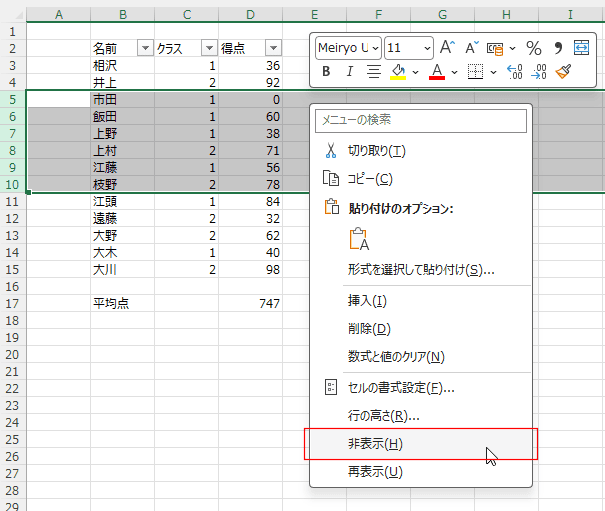This screenshot has height=511, width=605.
Task: Apply yellow fill color
Action: [398, 72]
